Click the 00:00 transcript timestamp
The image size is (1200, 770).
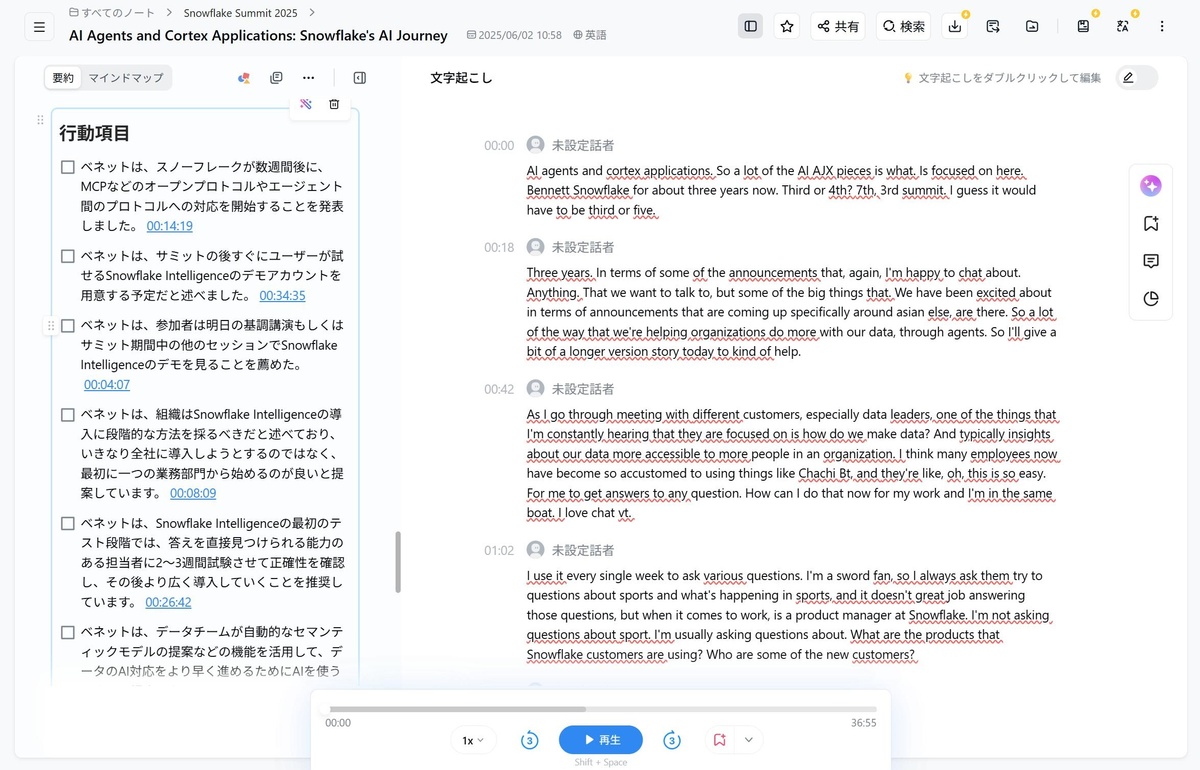(499, 145)
